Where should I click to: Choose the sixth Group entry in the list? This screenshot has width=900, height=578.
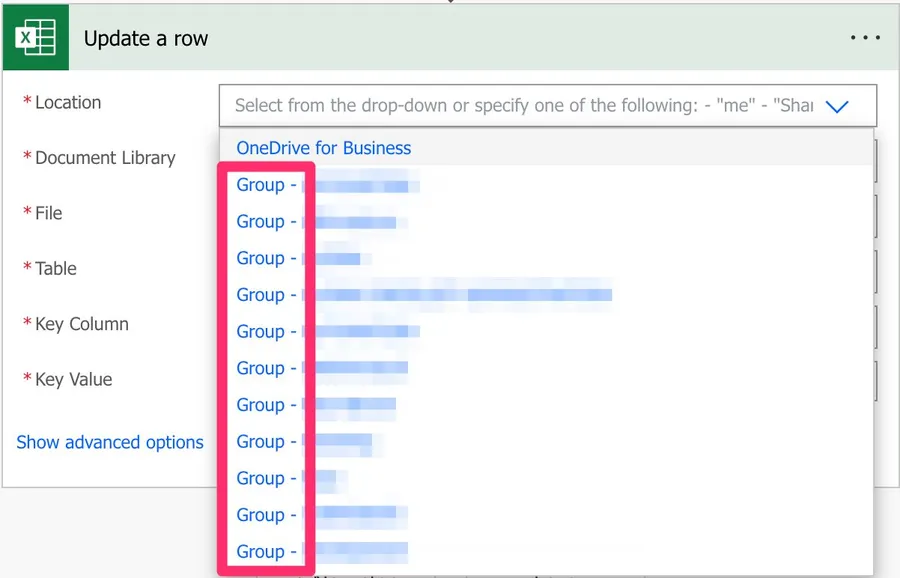[x=322, y=368]
